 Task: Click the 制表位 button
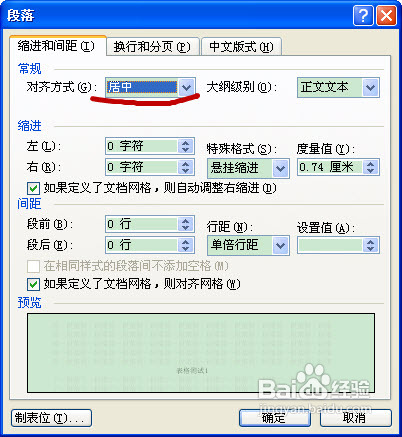click(x=51, y=418)
